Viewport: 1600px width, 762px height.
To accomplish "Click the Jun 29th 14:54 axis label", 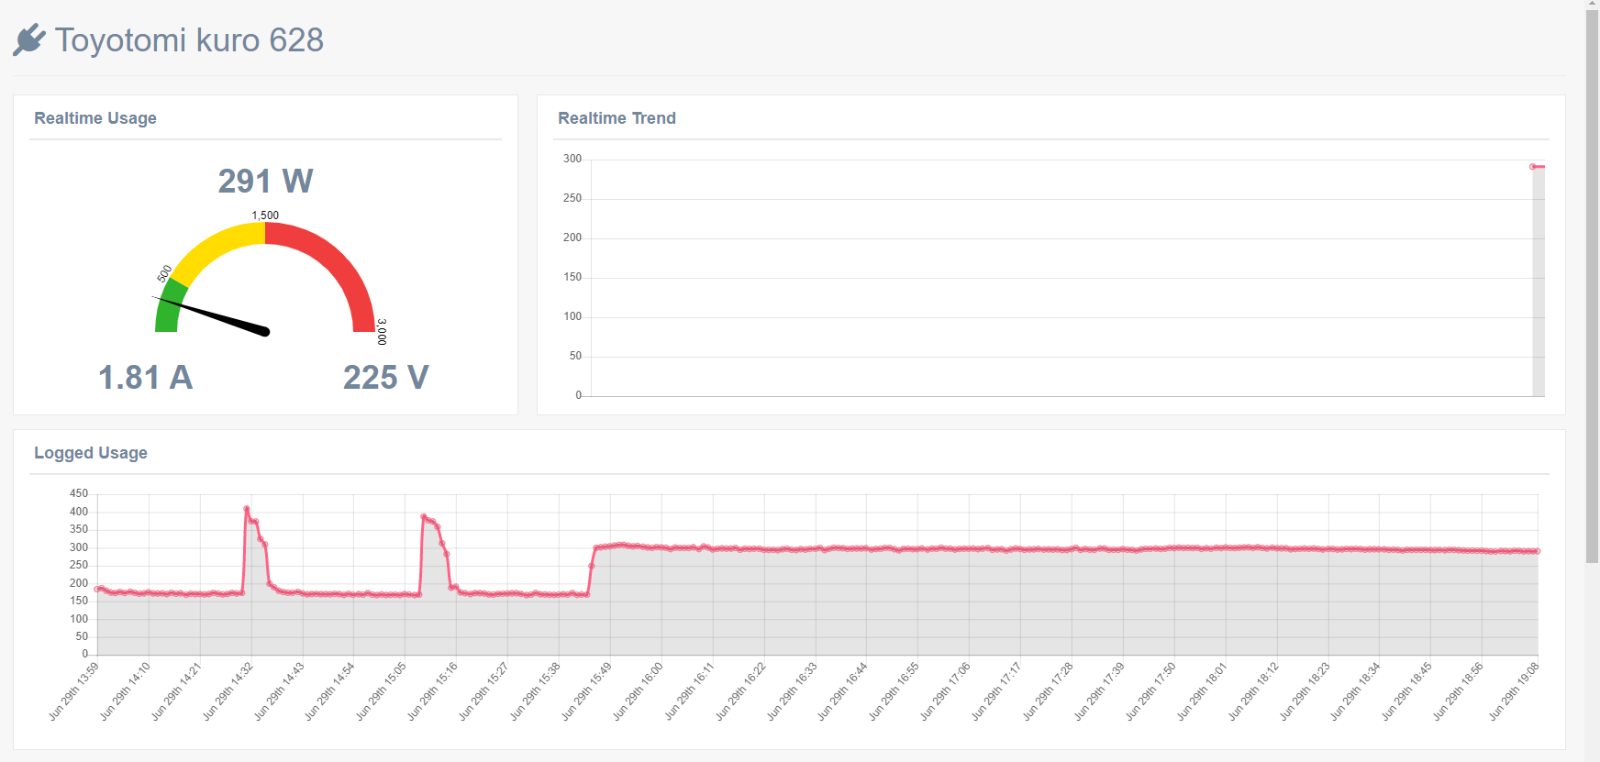I will pos(331,691).
